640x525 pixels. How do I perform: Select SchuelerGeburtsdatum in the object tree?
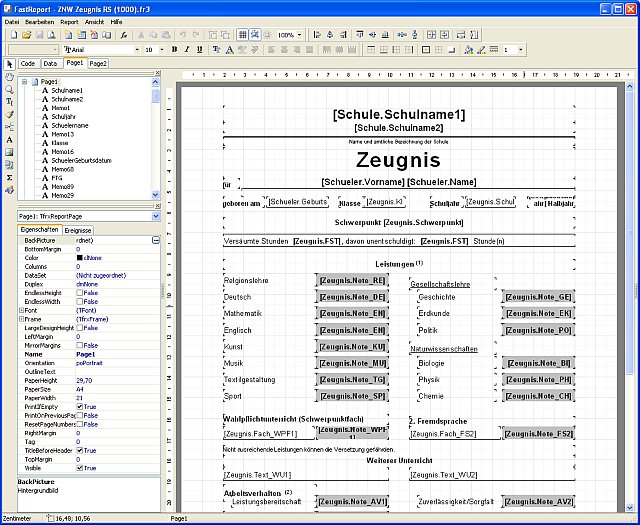81,160
